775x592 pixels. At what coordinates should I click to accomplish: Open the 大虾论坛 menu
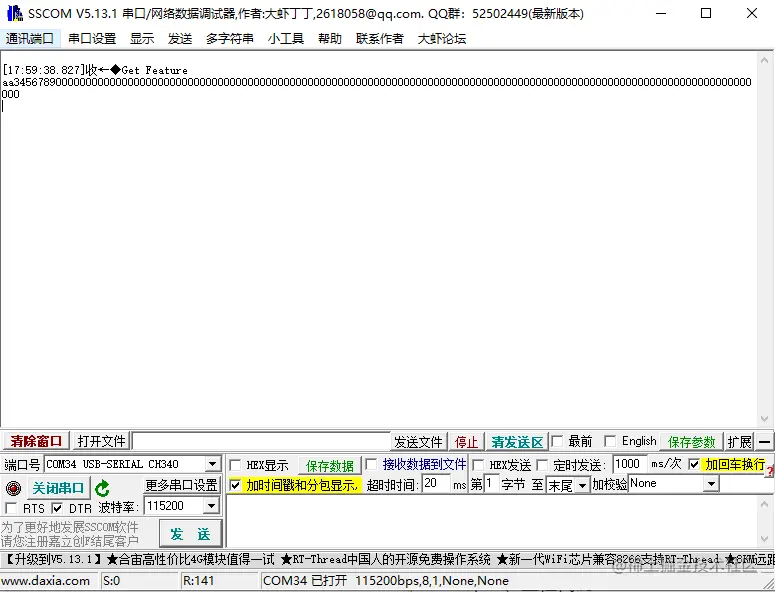[x=442, y=38]
